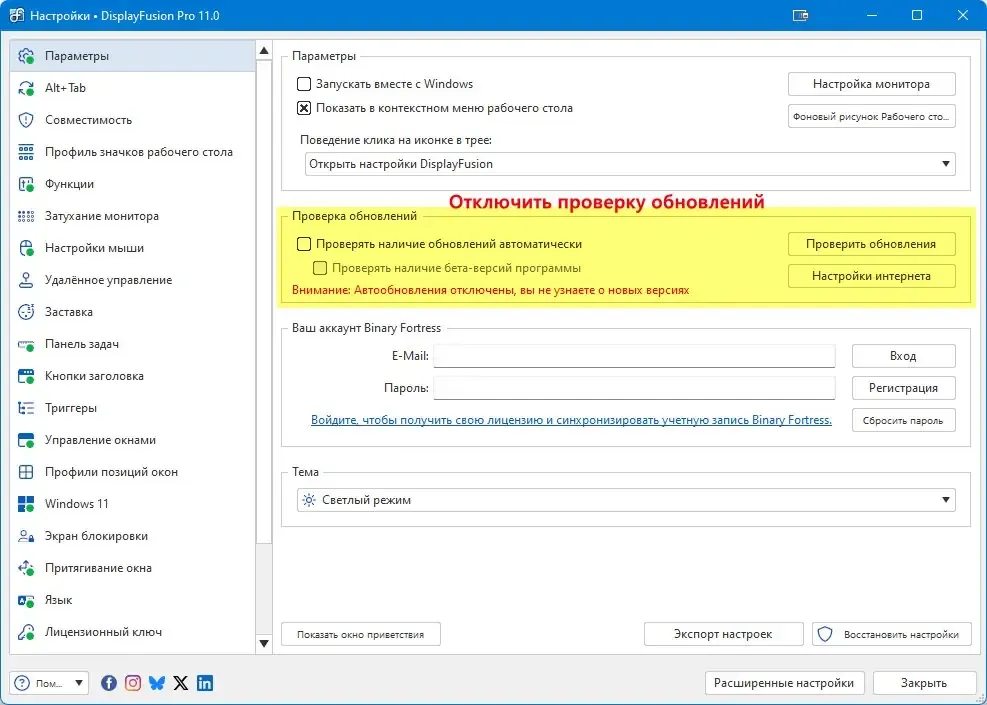Focus the E-Mail input field

tap(634, 356)
